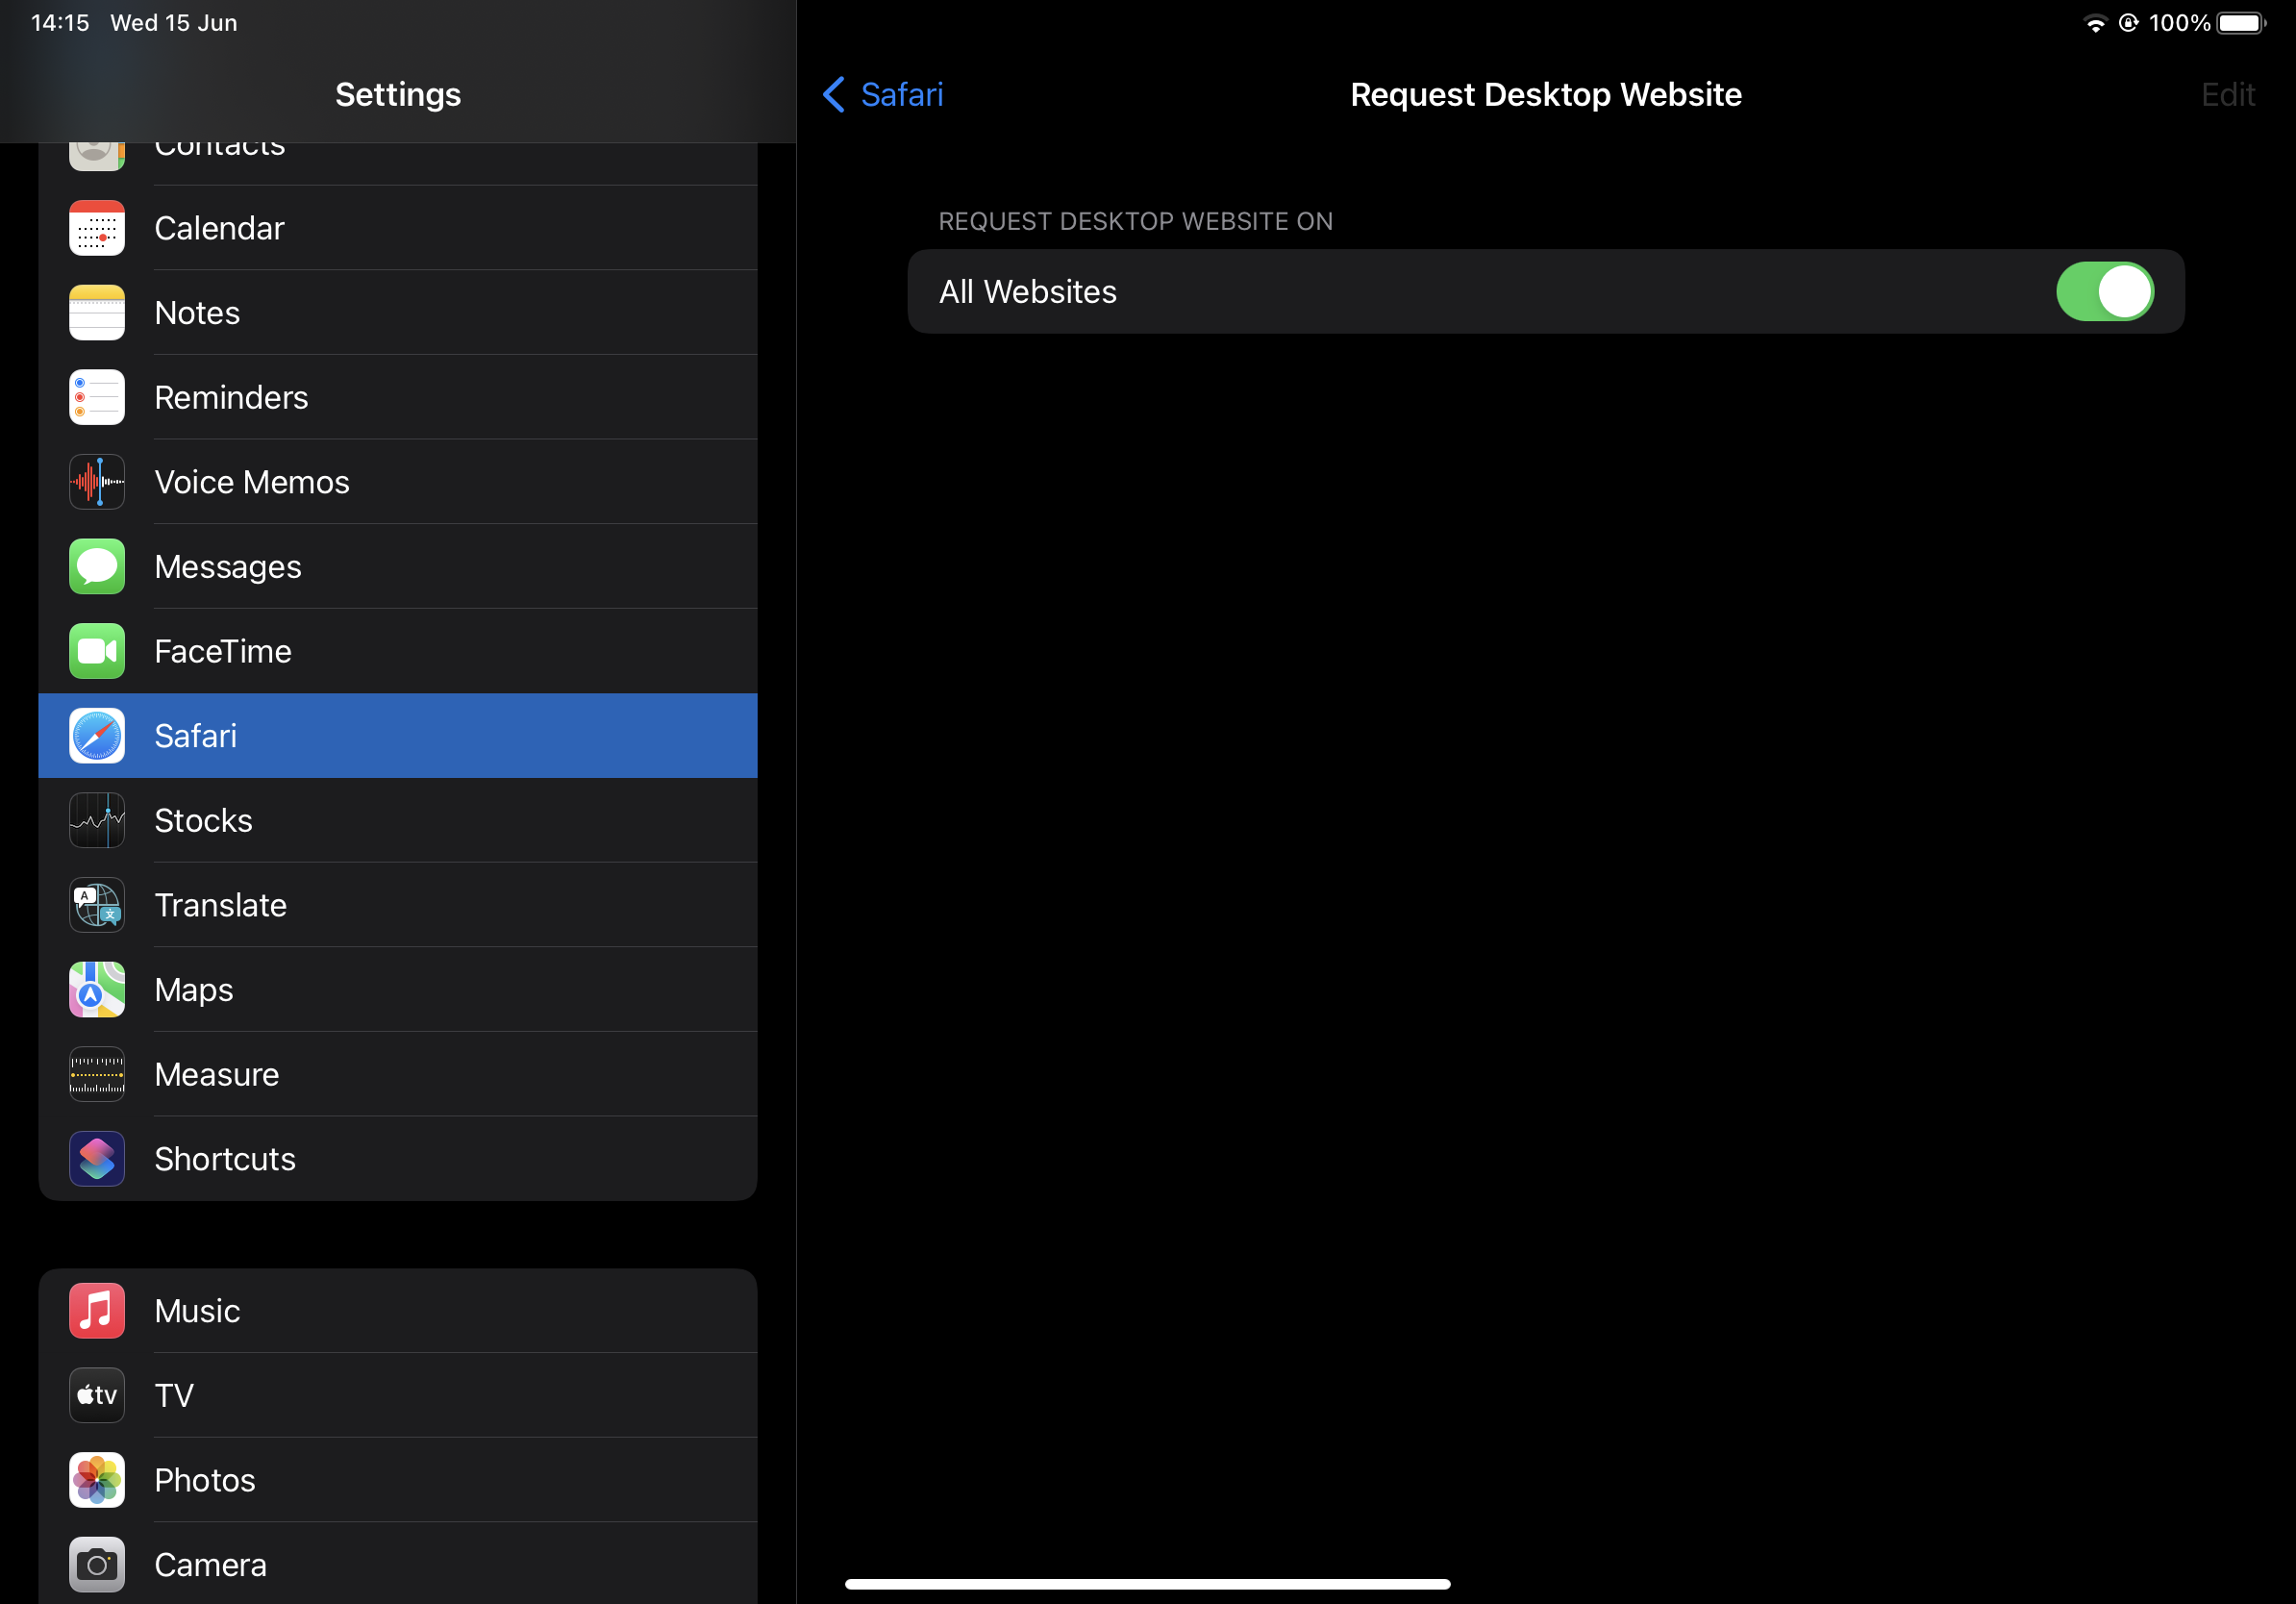Tap the green Messages bubble icon
This screenshot has height=1604, width=2296.
pos(97,567)
